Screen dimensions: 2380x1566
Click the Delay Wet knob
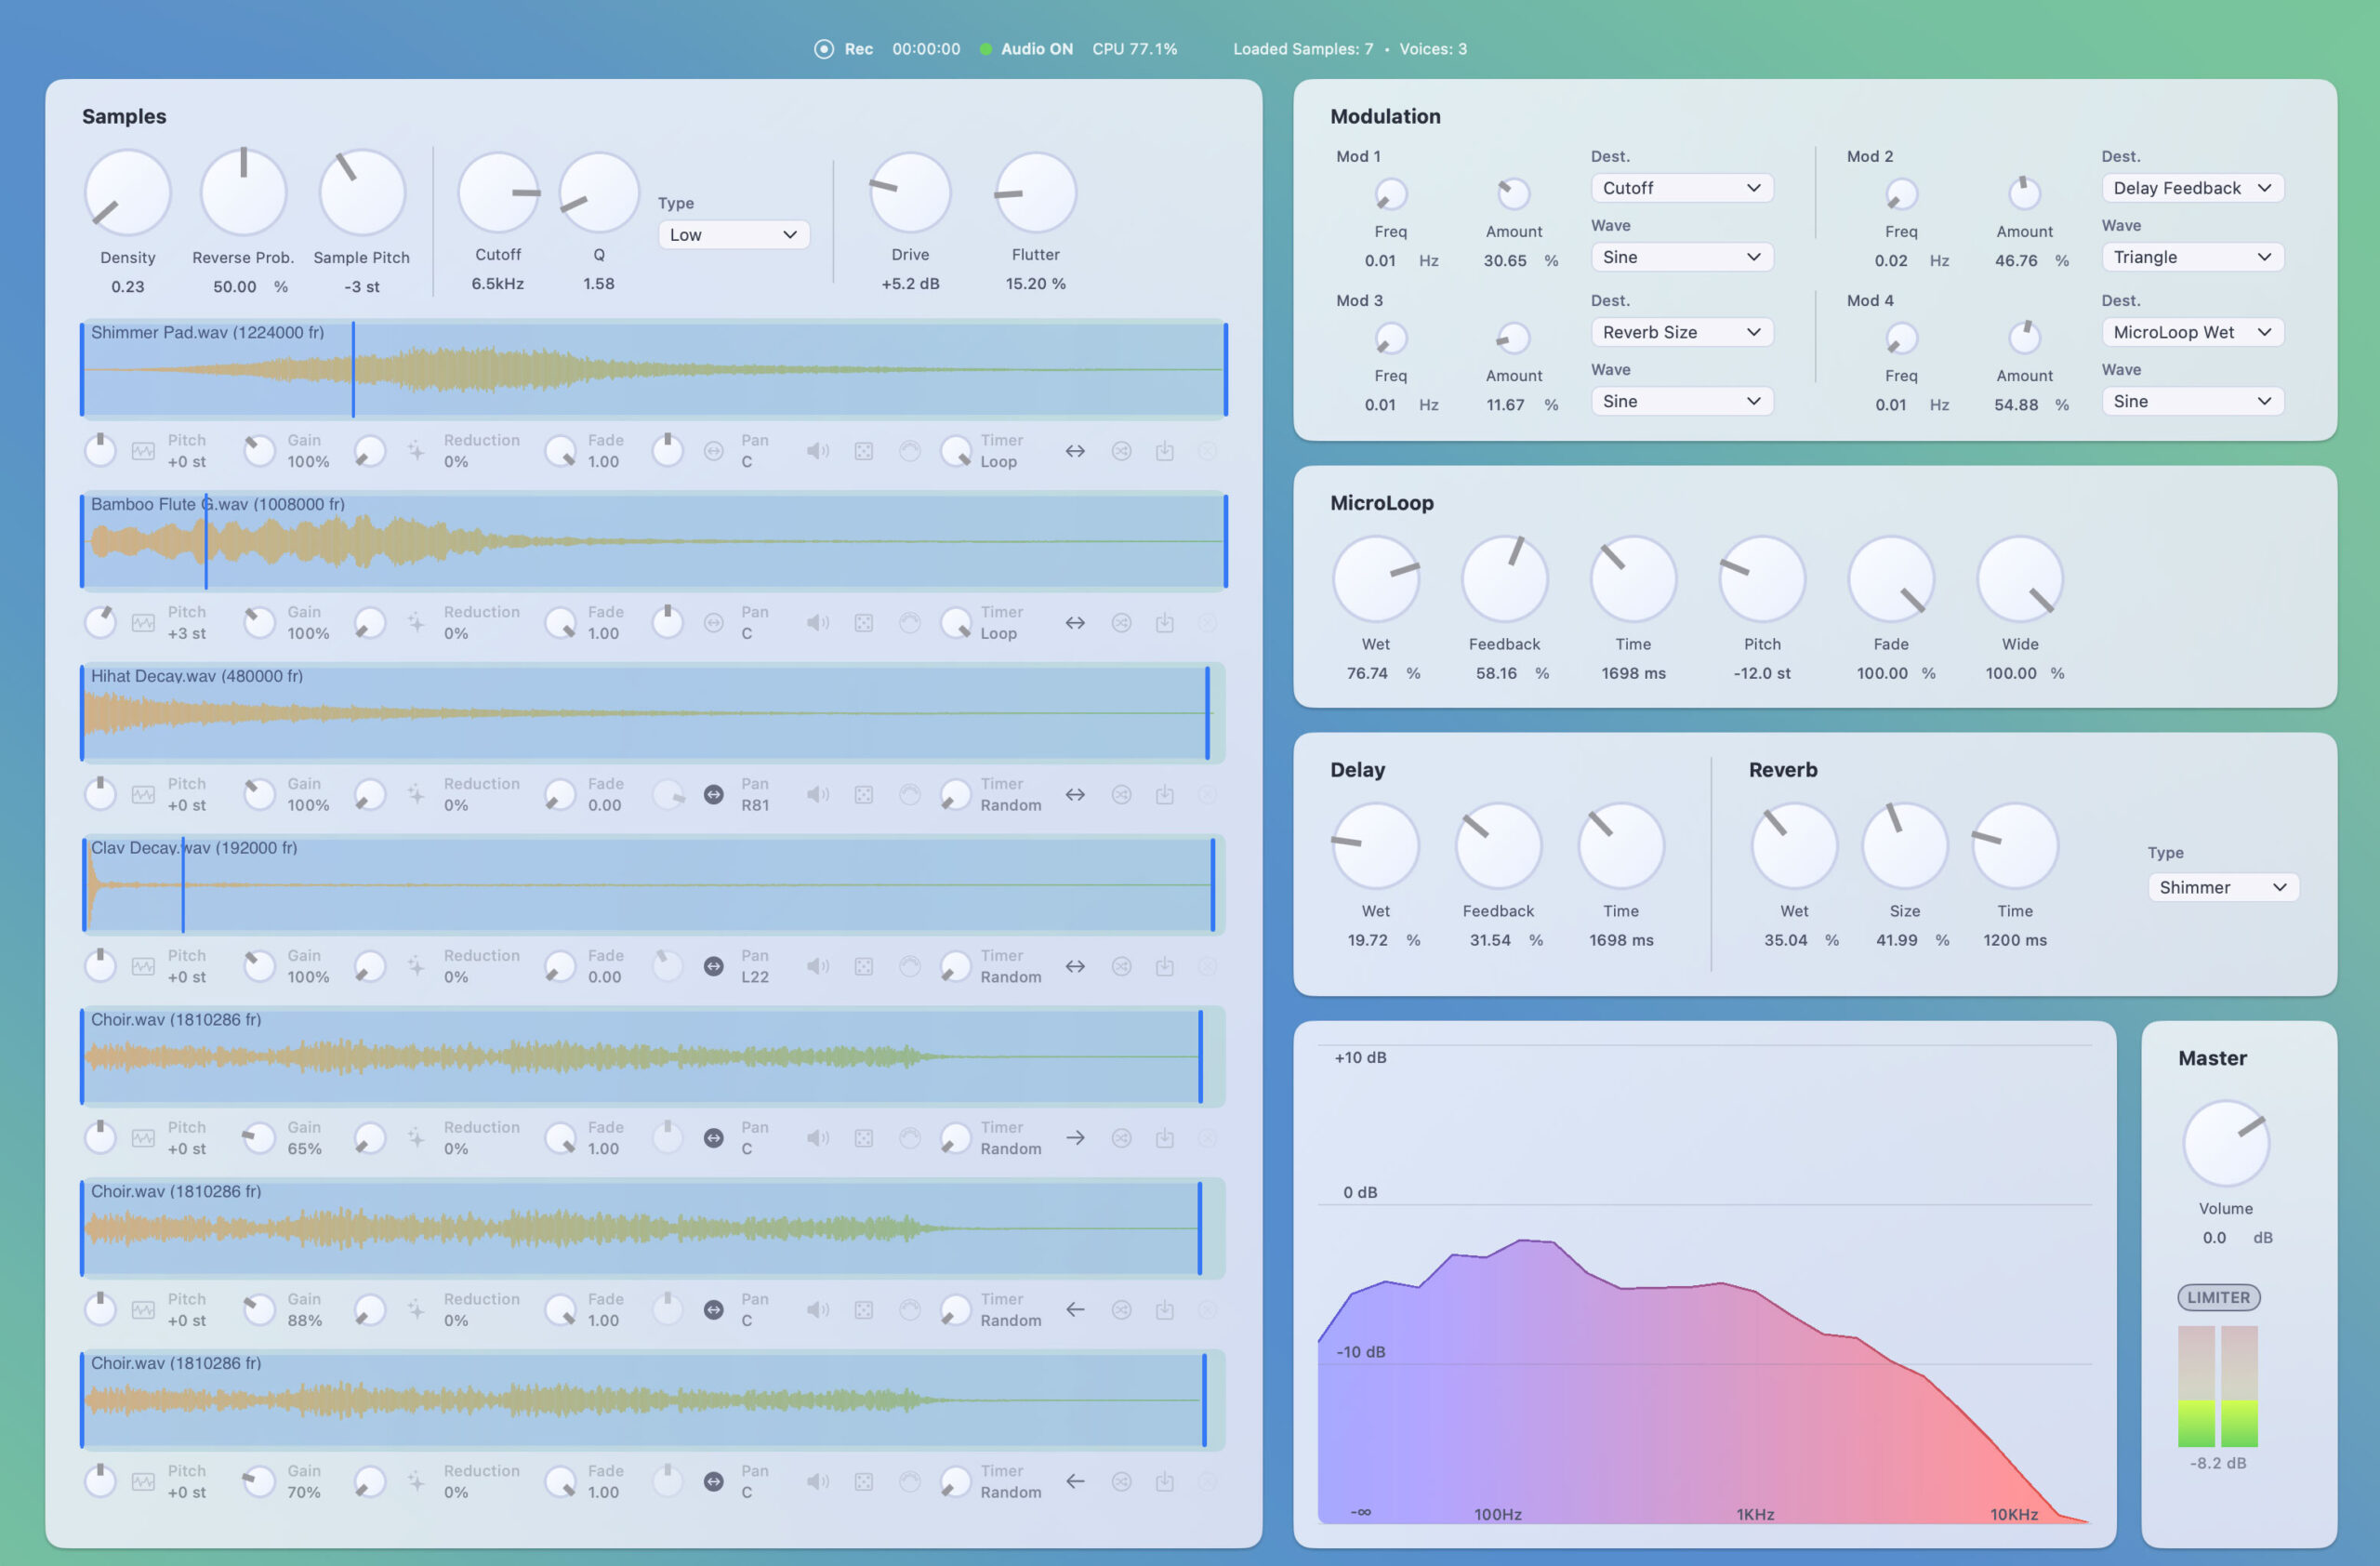pos(1375,846)
